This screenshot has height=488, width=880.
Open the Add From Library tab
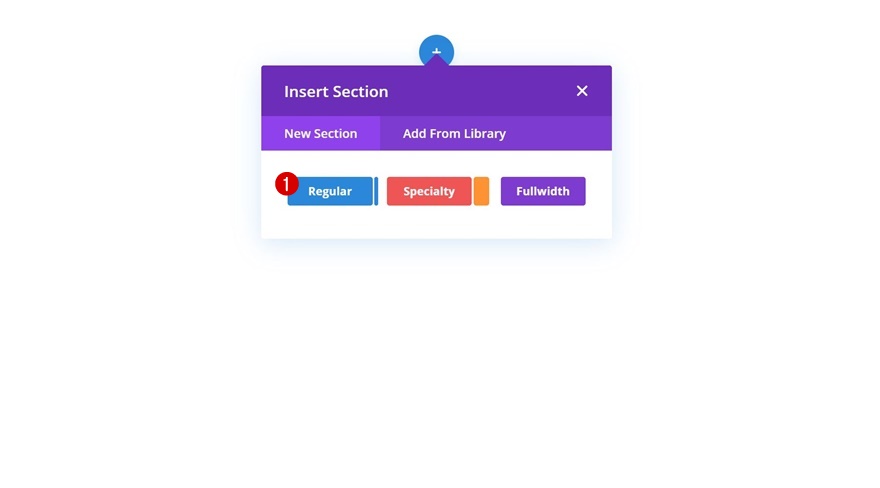454,133
